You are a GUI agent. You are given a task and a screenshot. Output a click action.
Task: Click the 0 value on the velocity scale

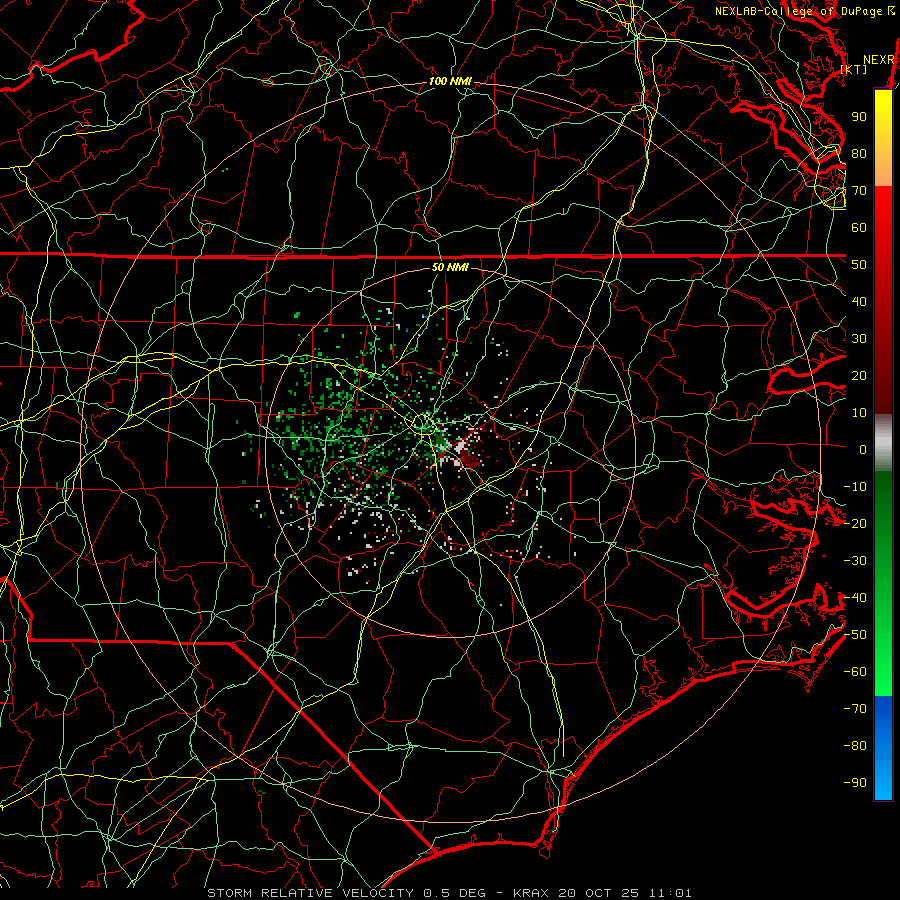(x=863, y=450)
